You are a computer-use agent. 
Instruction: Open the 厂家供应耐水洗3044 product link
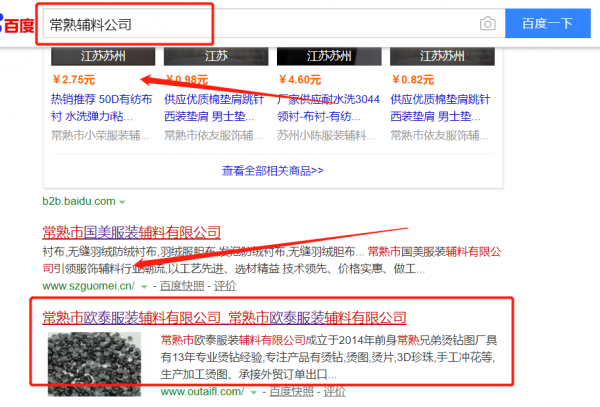point(321,108)
